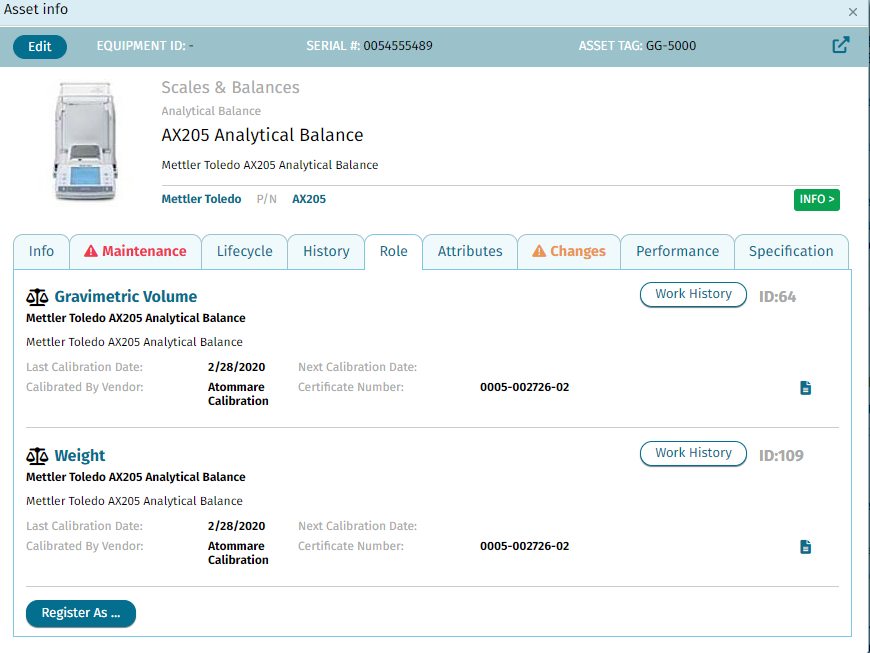Image resolution: width=870 pixels, height=653 pixels.
Task: Click the Register As ... button
Action: (x=81, y=613)
